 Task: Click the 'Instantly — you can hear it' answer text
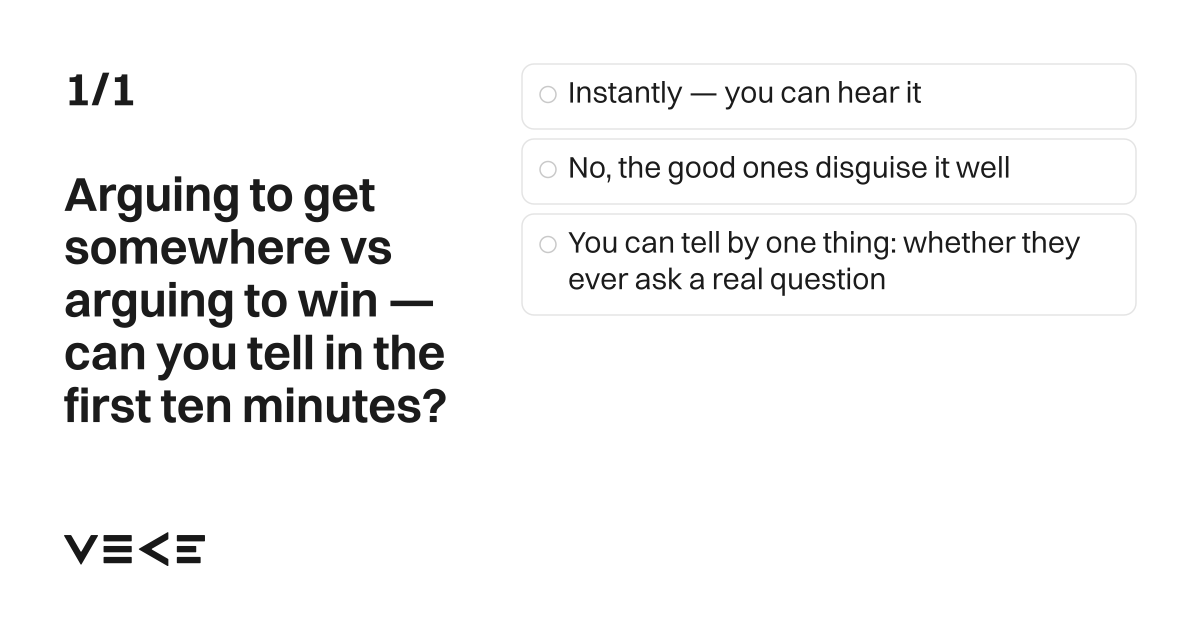(x=744, y=94)
